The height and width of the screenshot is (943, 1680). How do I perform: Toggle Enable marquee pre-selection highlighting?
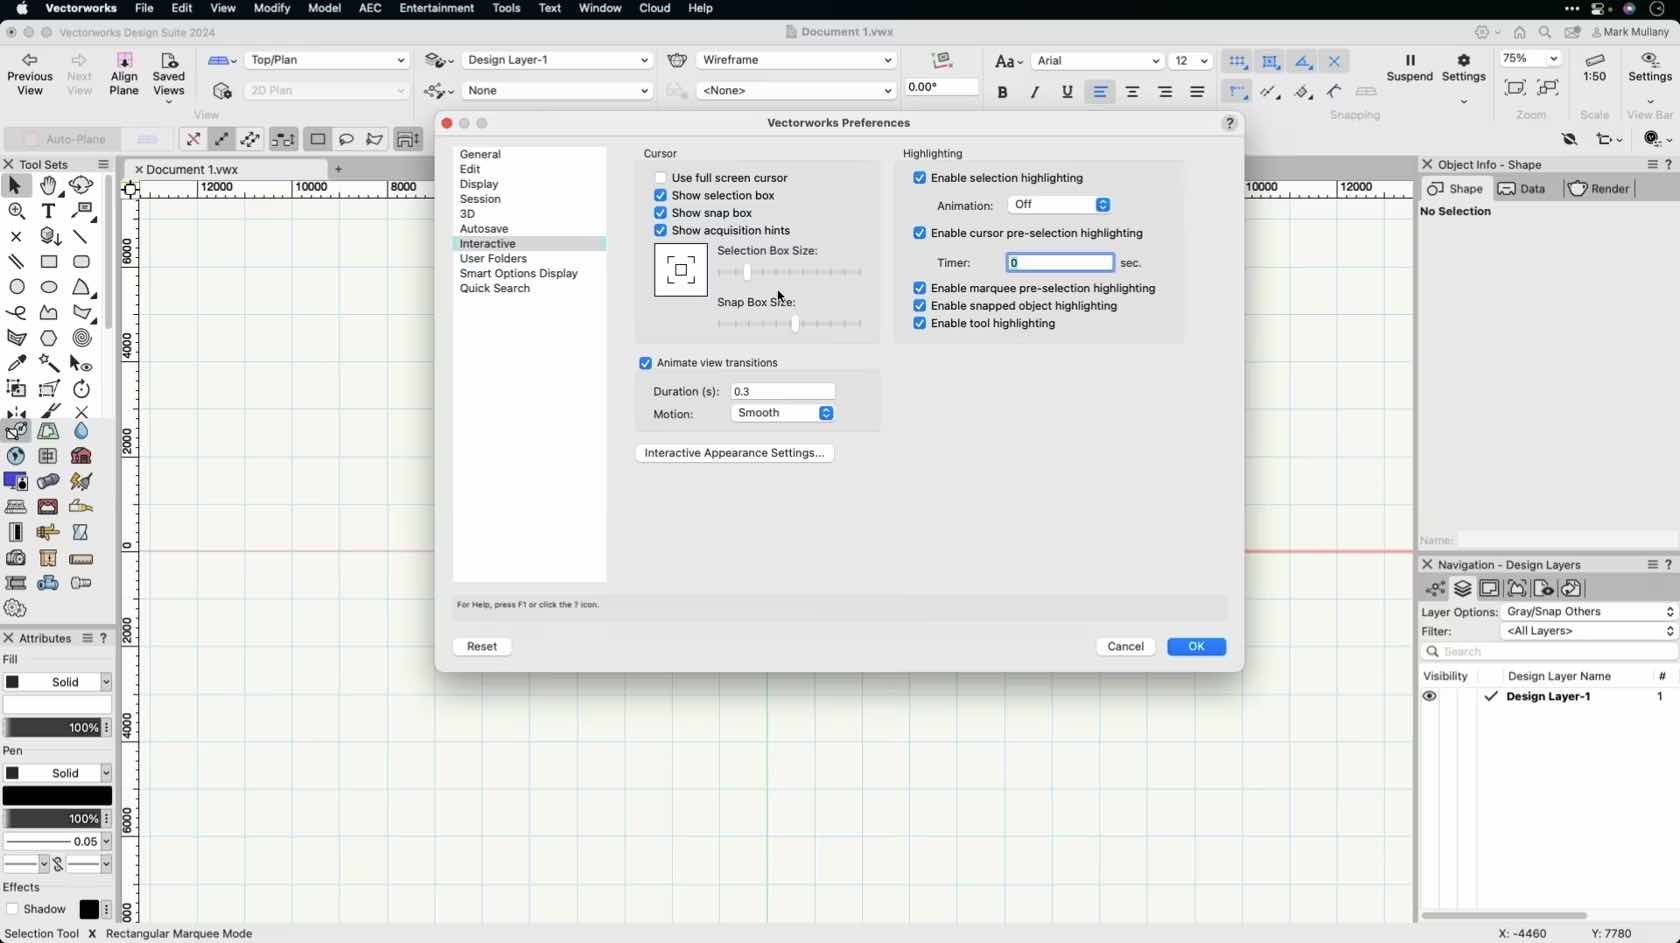[x=919, y=288]
